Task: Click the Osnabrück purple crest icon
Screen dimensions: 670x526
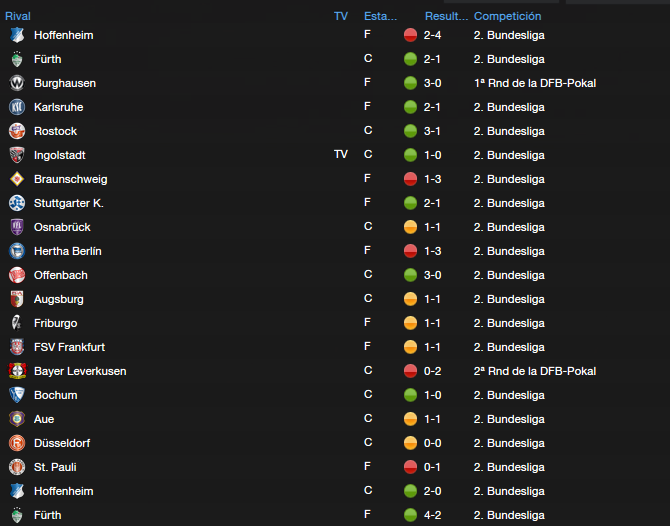Action: tap(17, 227)
